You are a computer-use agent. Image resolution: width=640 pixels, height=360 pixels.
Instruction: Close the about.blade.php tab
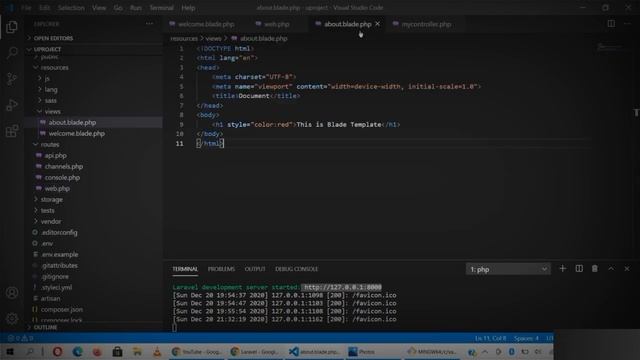pyautogui.click(x=378, y=24)
